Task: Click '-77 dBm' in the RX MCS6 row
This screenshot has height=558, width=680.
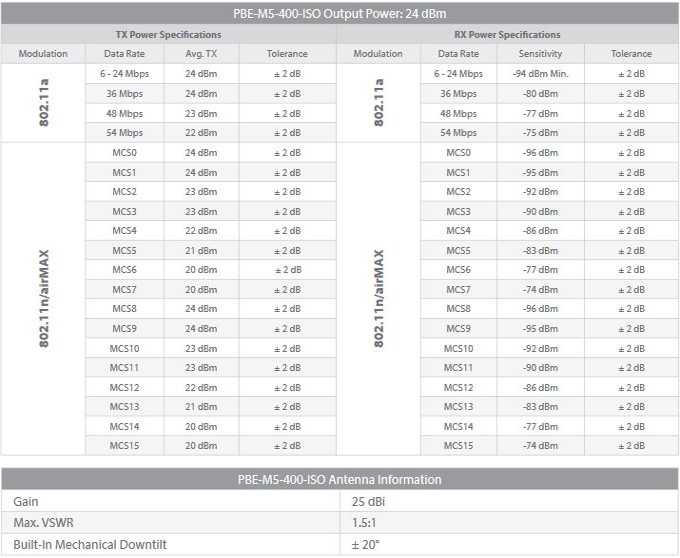Action: [540, 270]
